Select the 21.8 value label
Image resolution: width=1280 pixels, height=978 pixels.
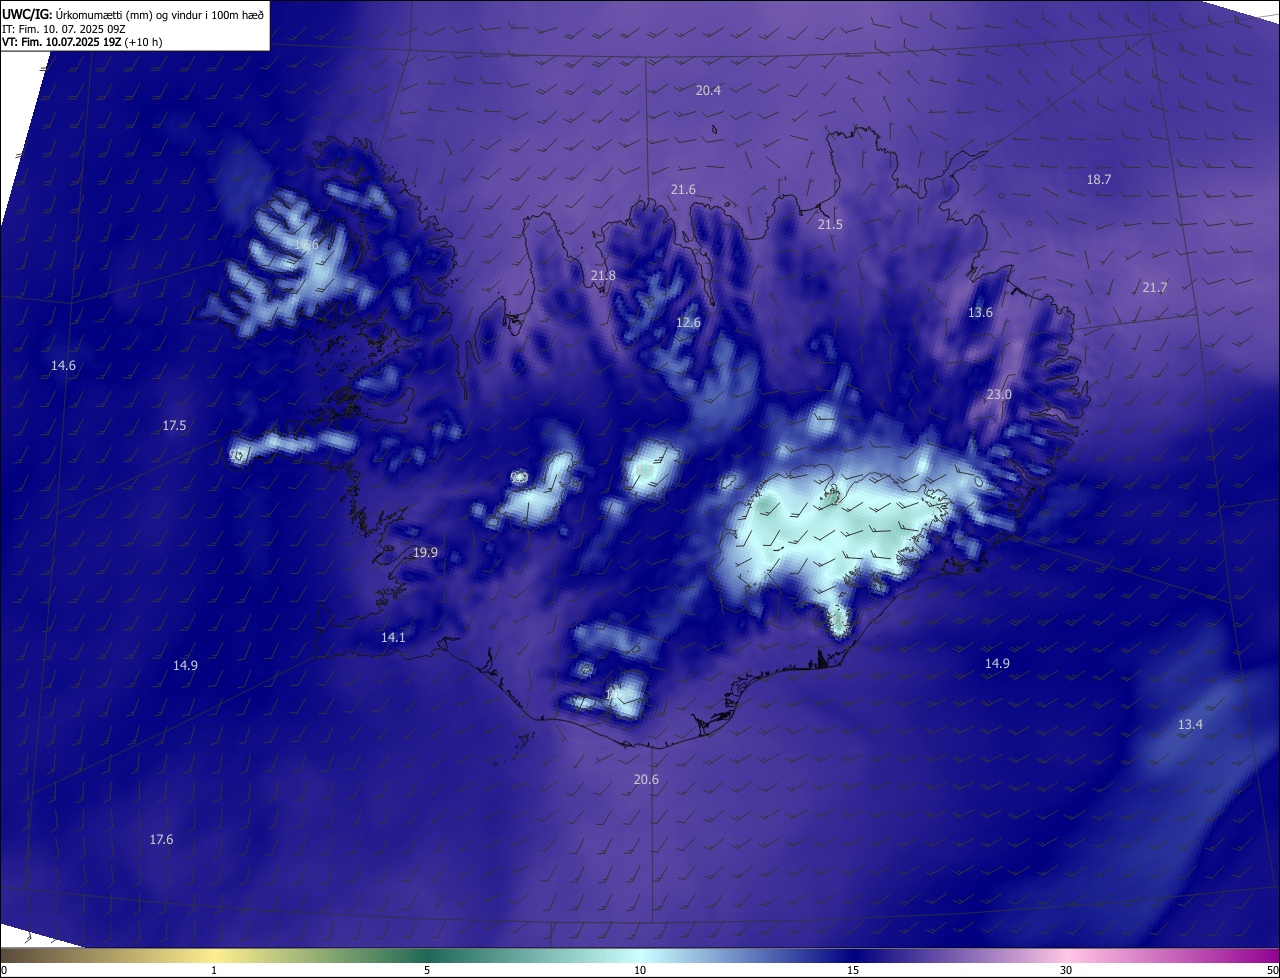(603, 276)
